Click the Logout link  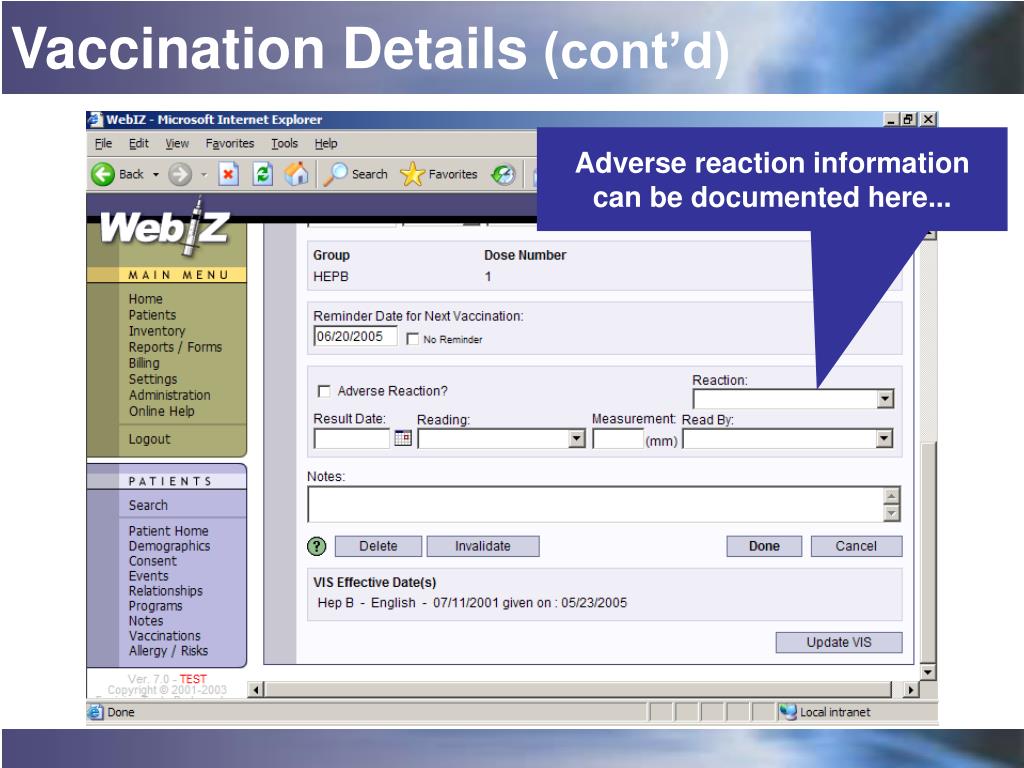click(149, 439)
